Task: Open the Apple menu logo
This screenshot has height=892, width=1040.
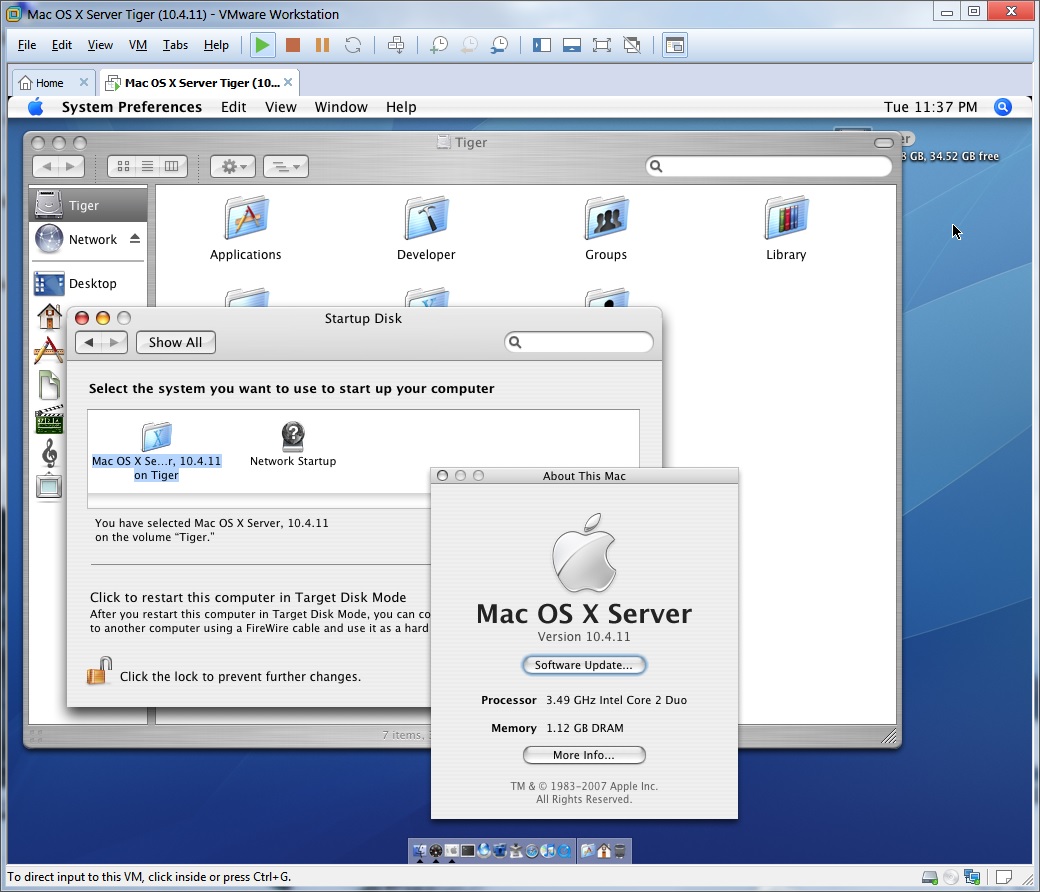Action: [36, 107]
